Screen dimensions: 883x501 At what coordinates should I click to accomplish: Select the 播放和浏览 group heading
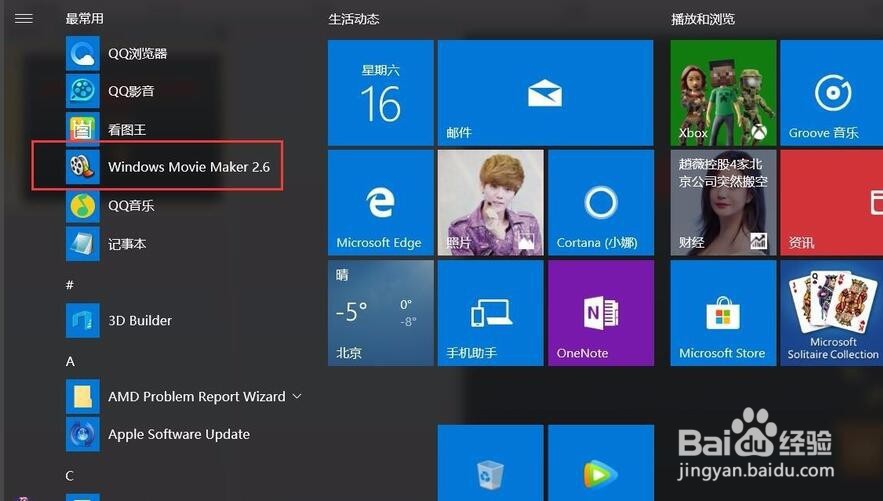click(x=703, y=19)
